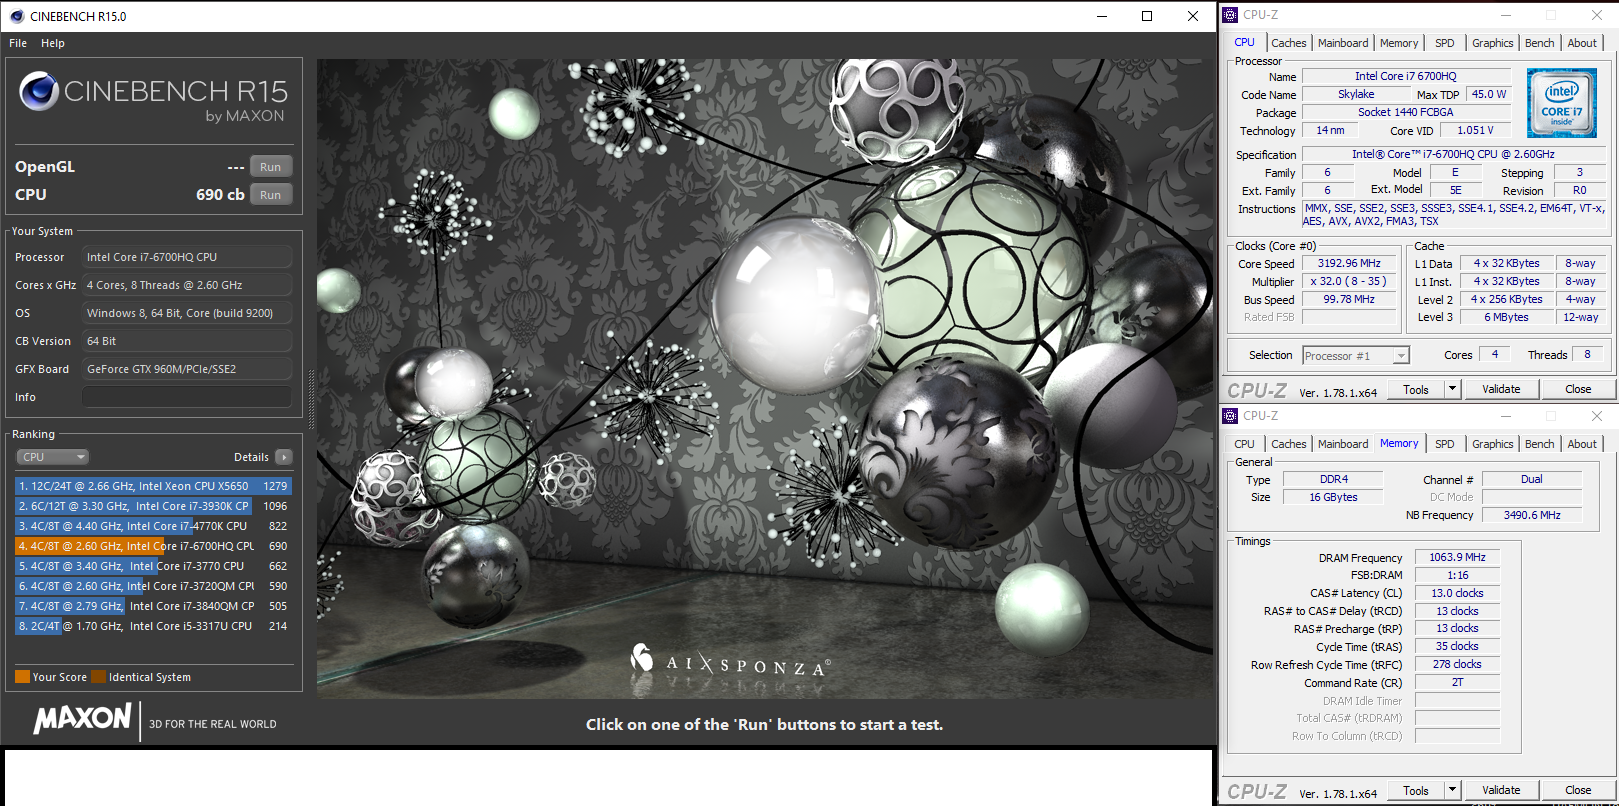
Task: Switch to Caches tab in top CPU-Z
Action: tap(1288, 43)
